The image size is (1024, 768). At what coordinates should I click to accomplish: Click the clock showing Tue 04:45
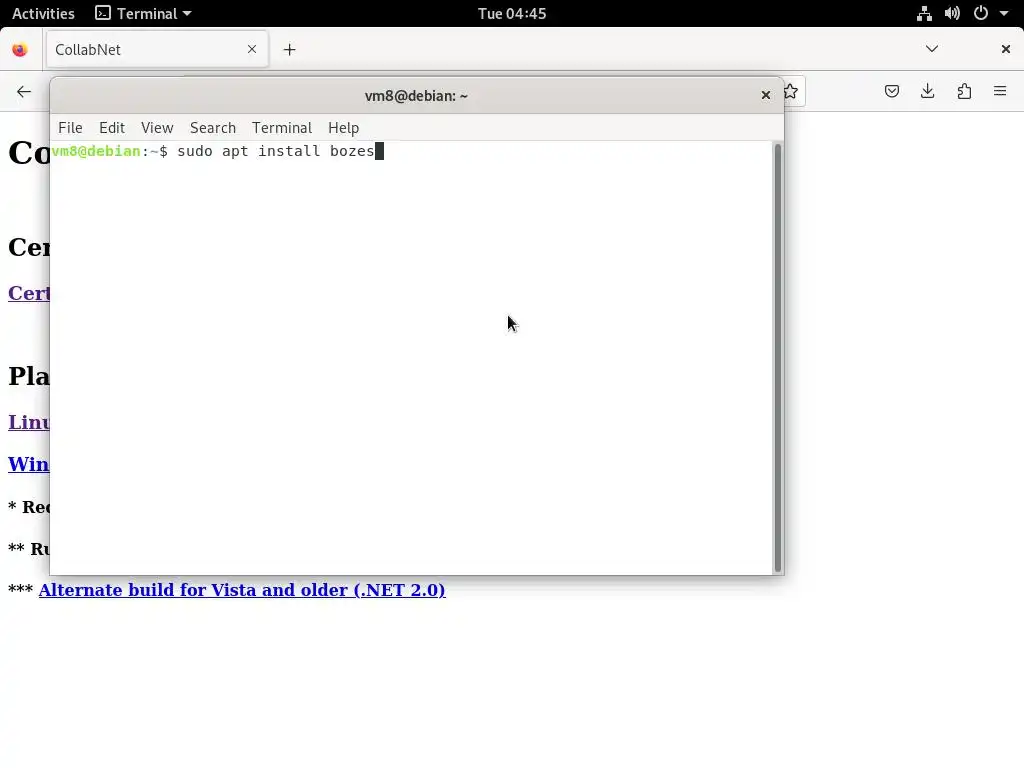pos(511,13)
